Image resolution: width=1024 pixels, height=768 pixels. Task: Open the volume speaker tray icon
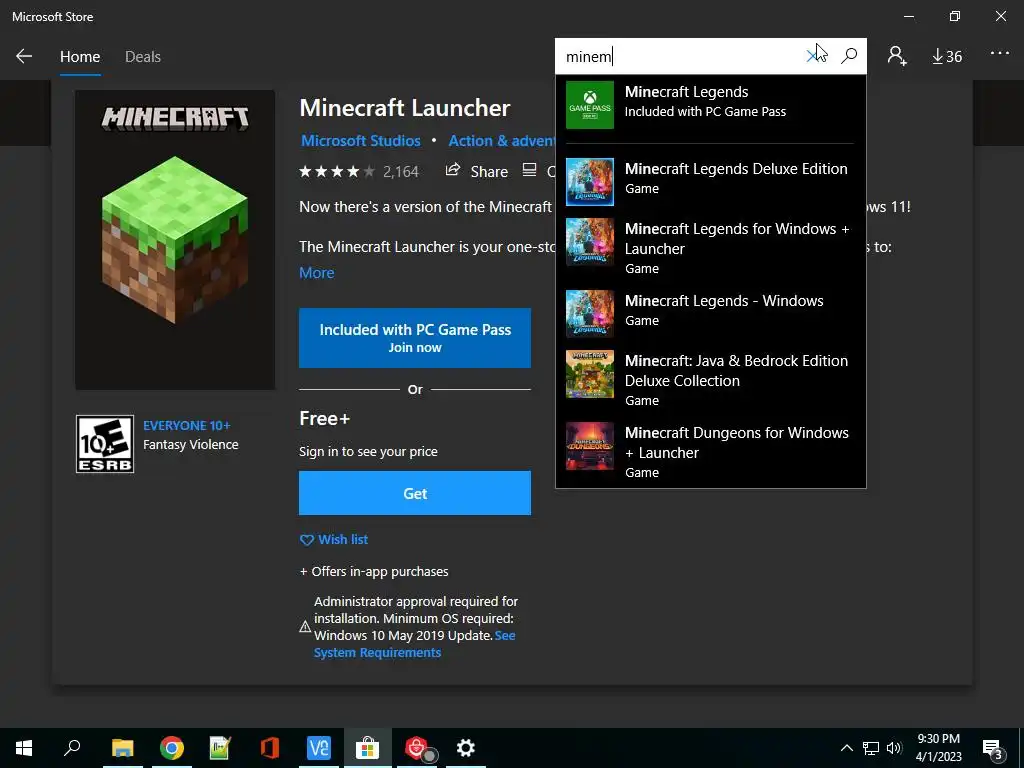pyautogui.click(x=894, y=748)
